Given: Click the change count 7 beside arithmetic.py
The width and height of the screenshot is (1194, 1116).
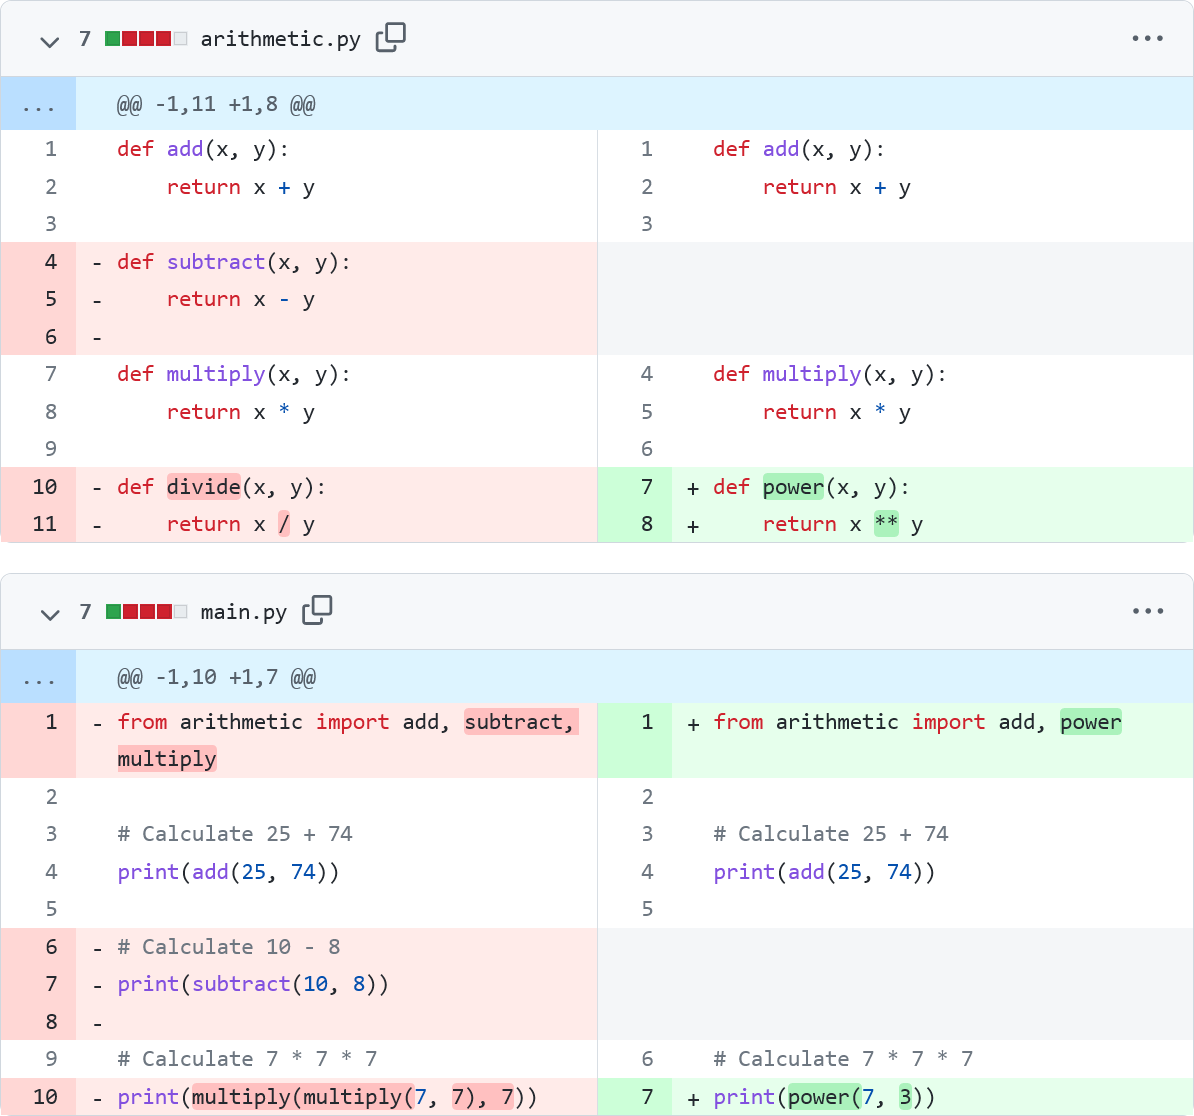Looking at the screenshot, I should [x=85, y=39].
